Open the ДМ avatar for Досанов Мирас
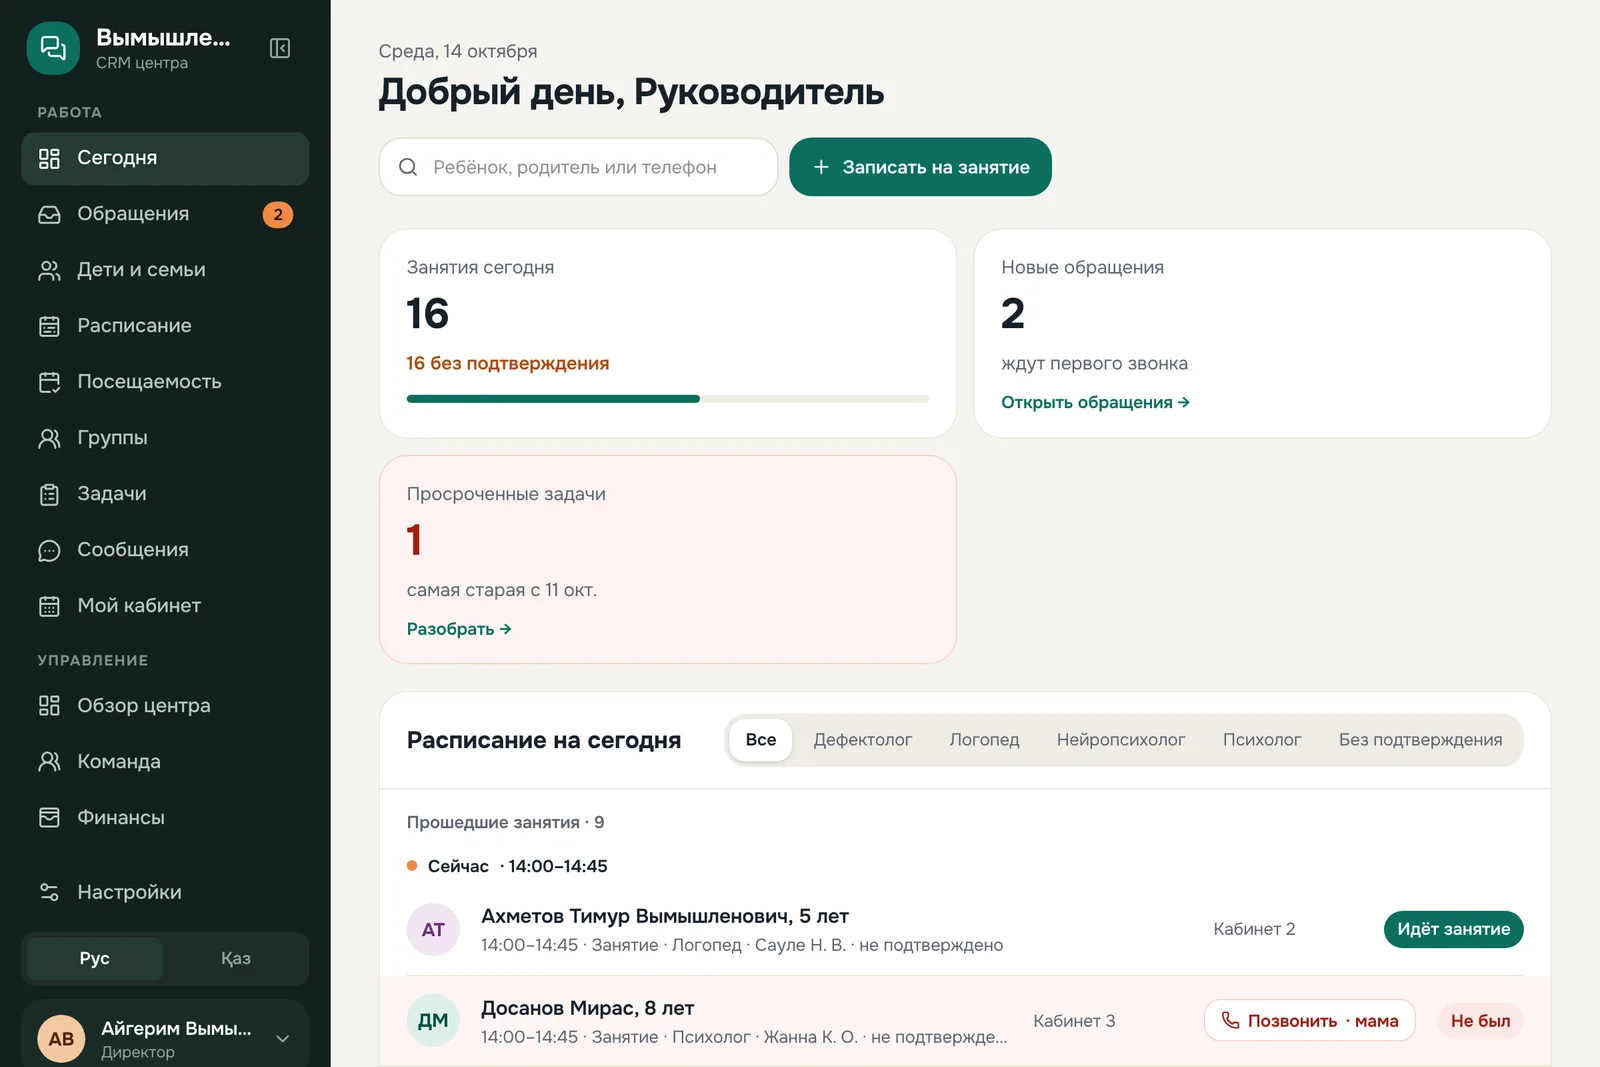1600x1067 pixels. coord(433,1021)
